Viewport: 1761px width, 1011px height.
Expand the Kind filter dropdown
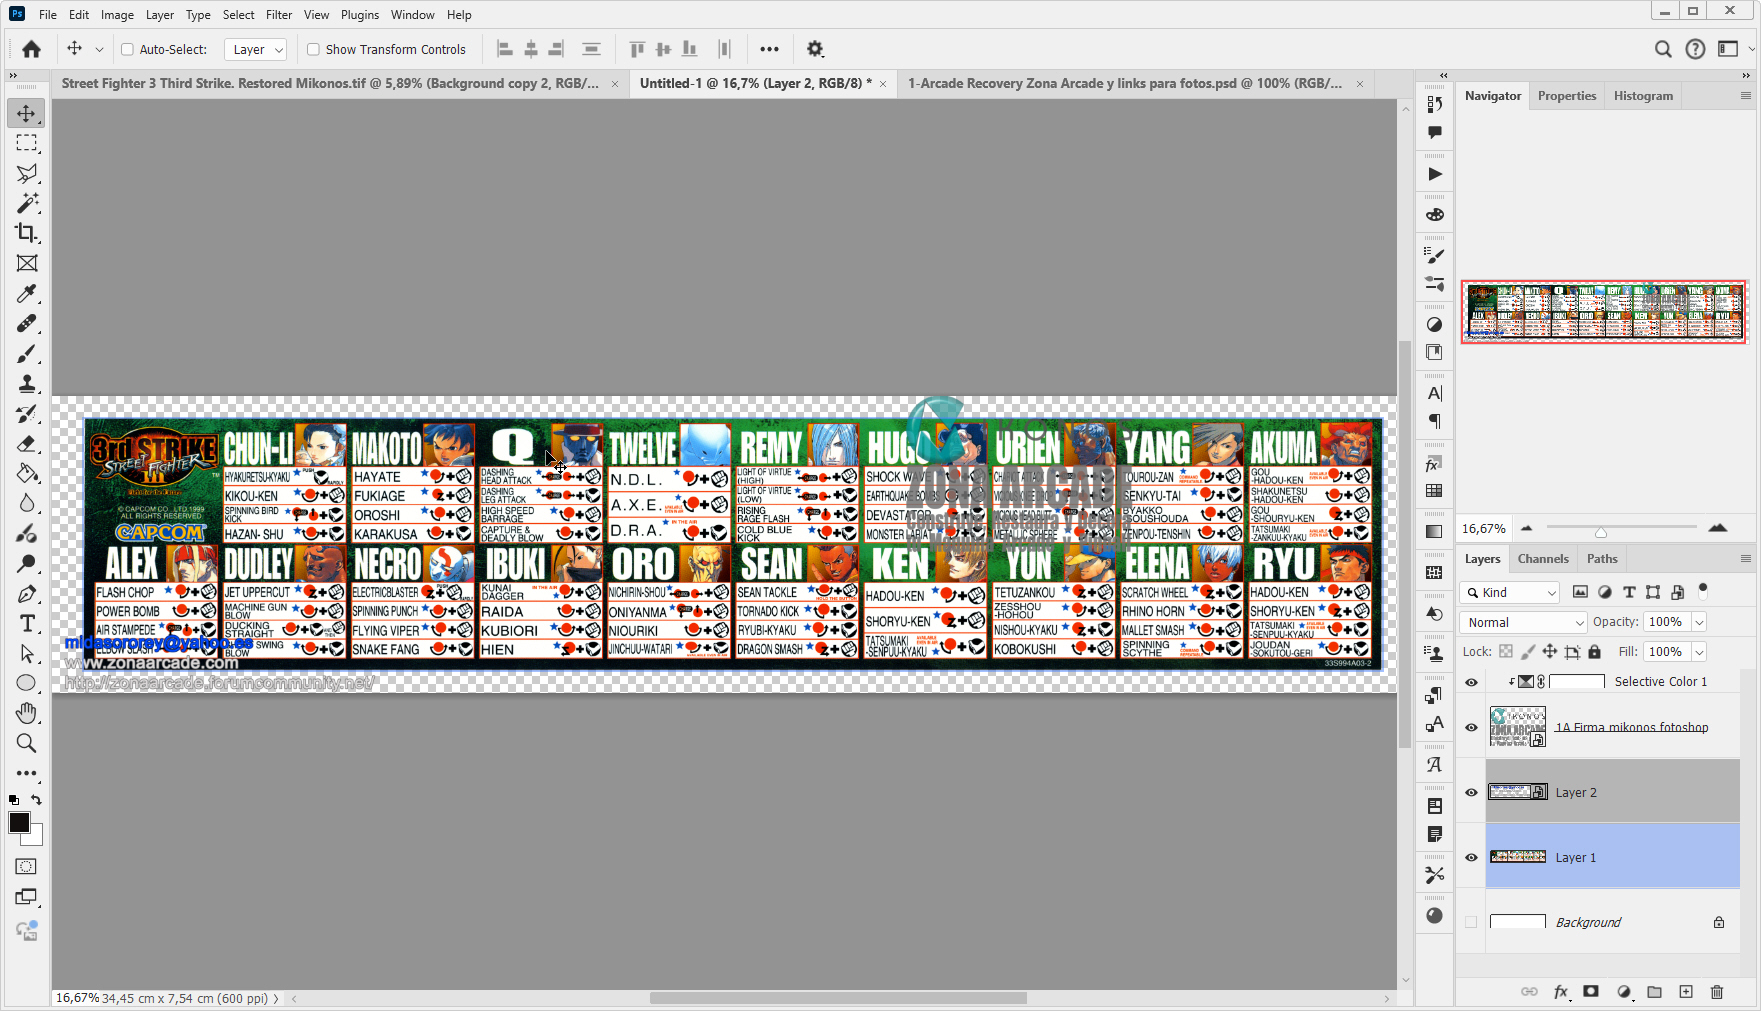[x=1509, y=592]
